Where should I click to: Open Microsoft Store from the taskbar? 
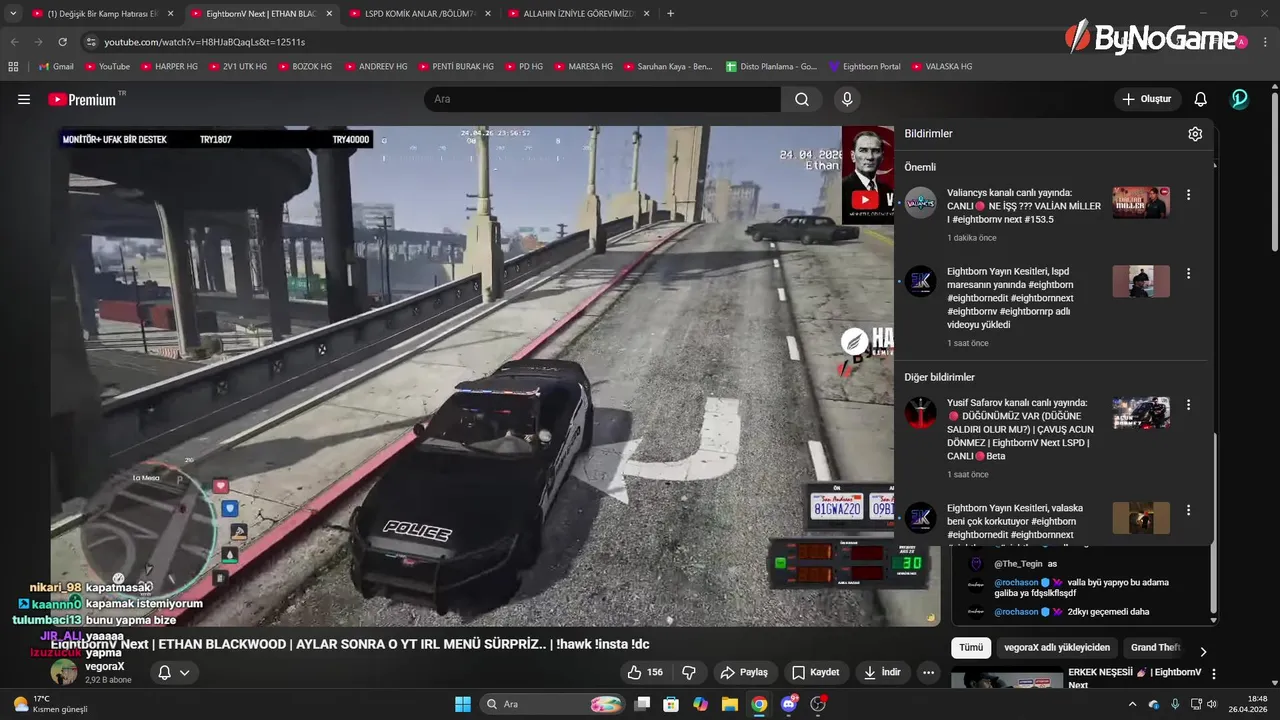click(672, 704)
